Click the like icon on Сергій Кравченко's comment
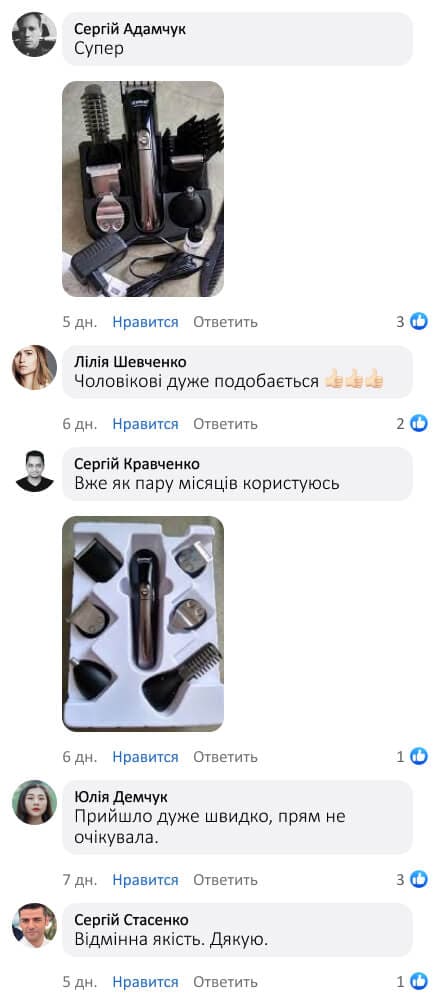Viewport: 440px width, 1005px height. [419, 756]
